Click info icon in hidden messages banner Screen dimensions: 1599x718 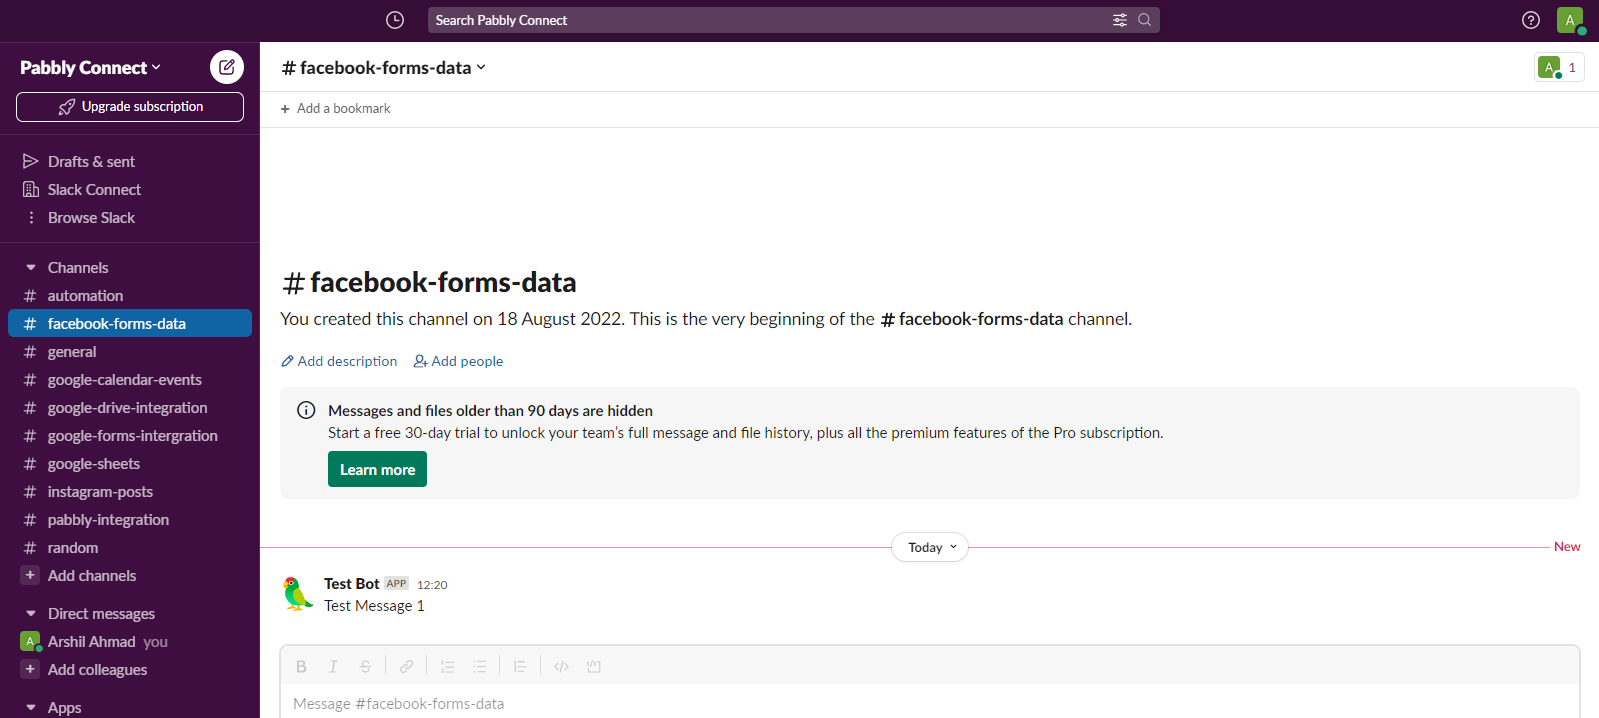tap(306, 410)
